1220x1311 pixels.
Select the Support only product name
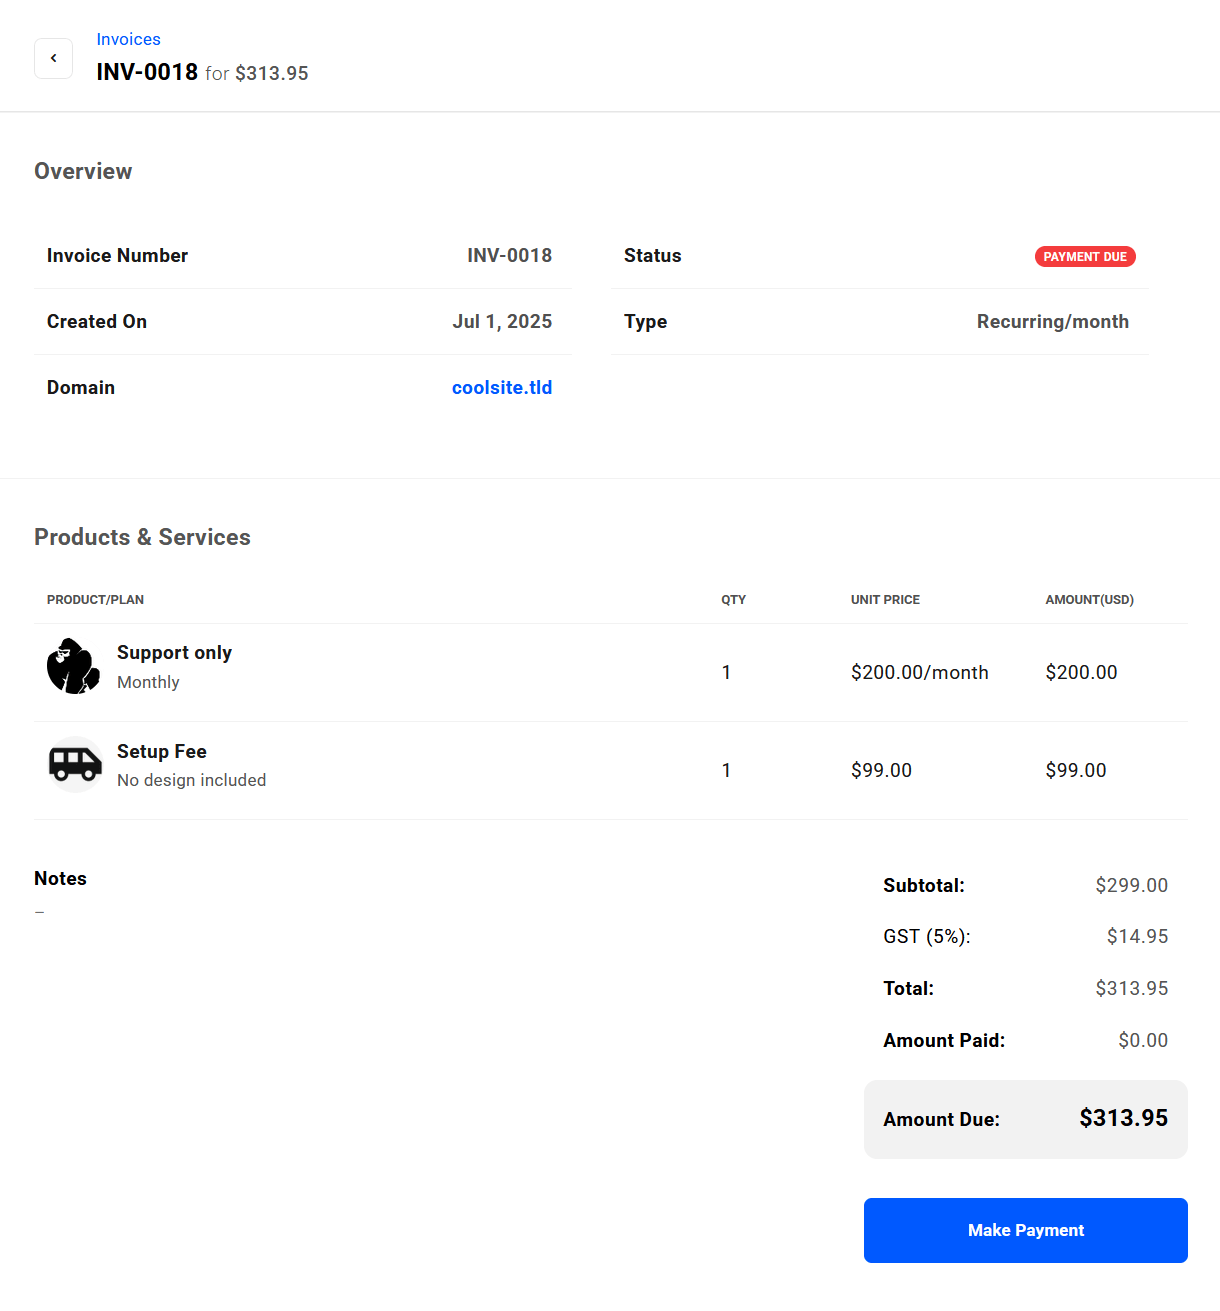point(174,652)
